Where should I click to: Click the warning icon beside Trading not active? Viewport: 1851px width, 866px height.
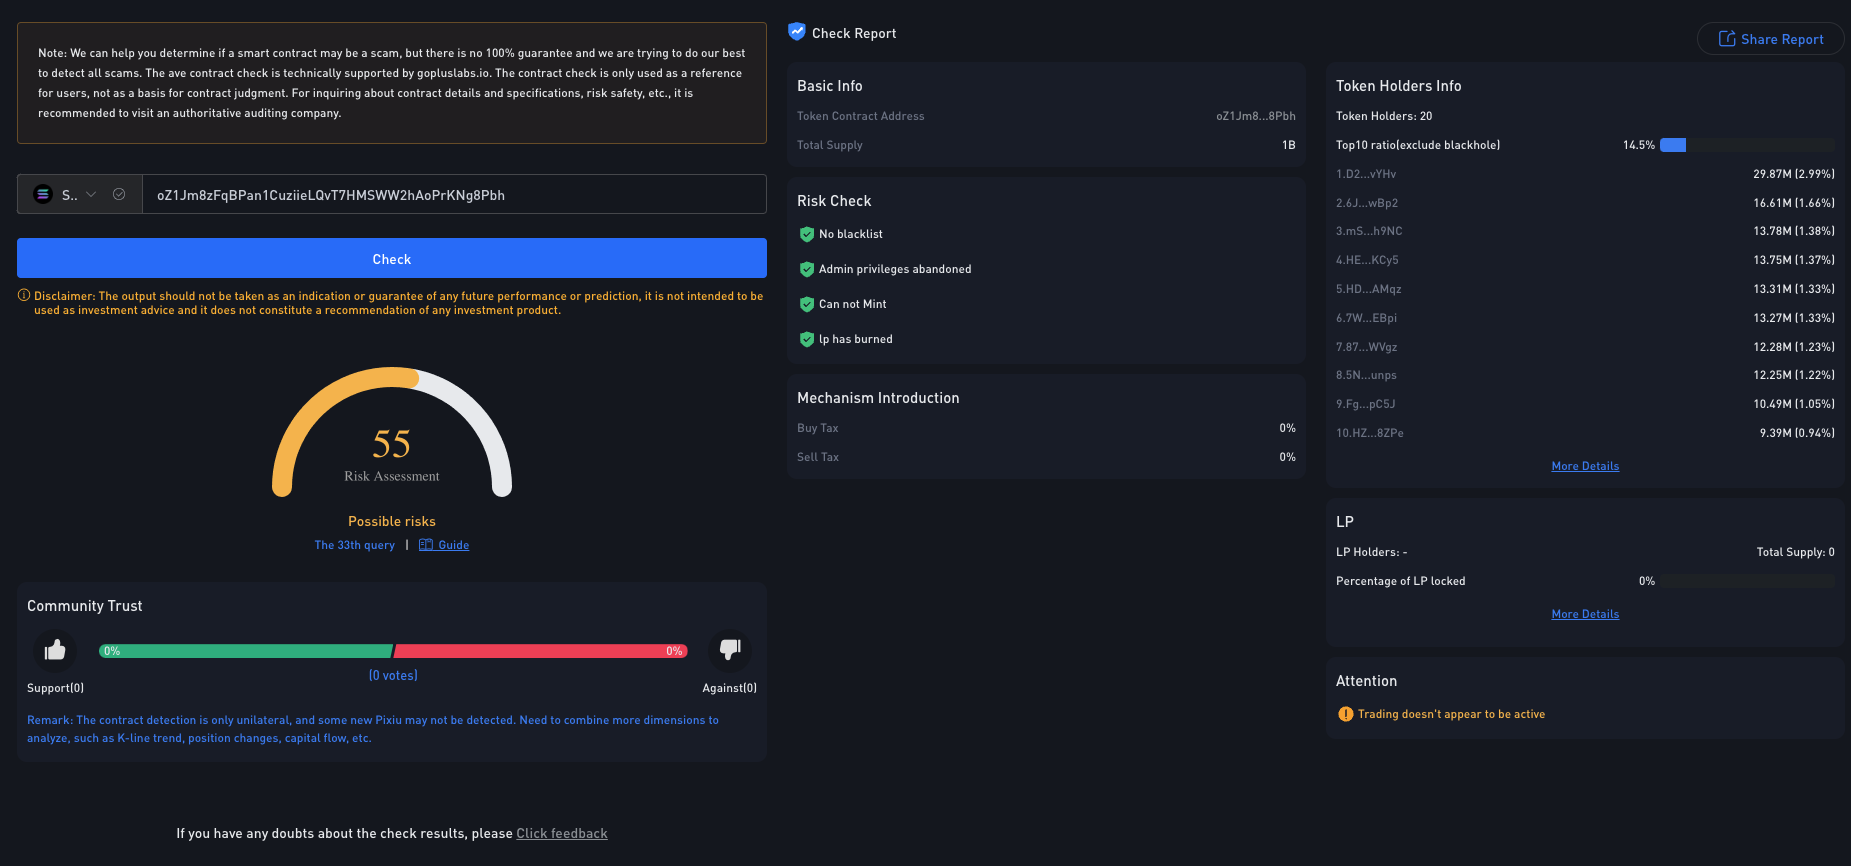(1345, 714)
